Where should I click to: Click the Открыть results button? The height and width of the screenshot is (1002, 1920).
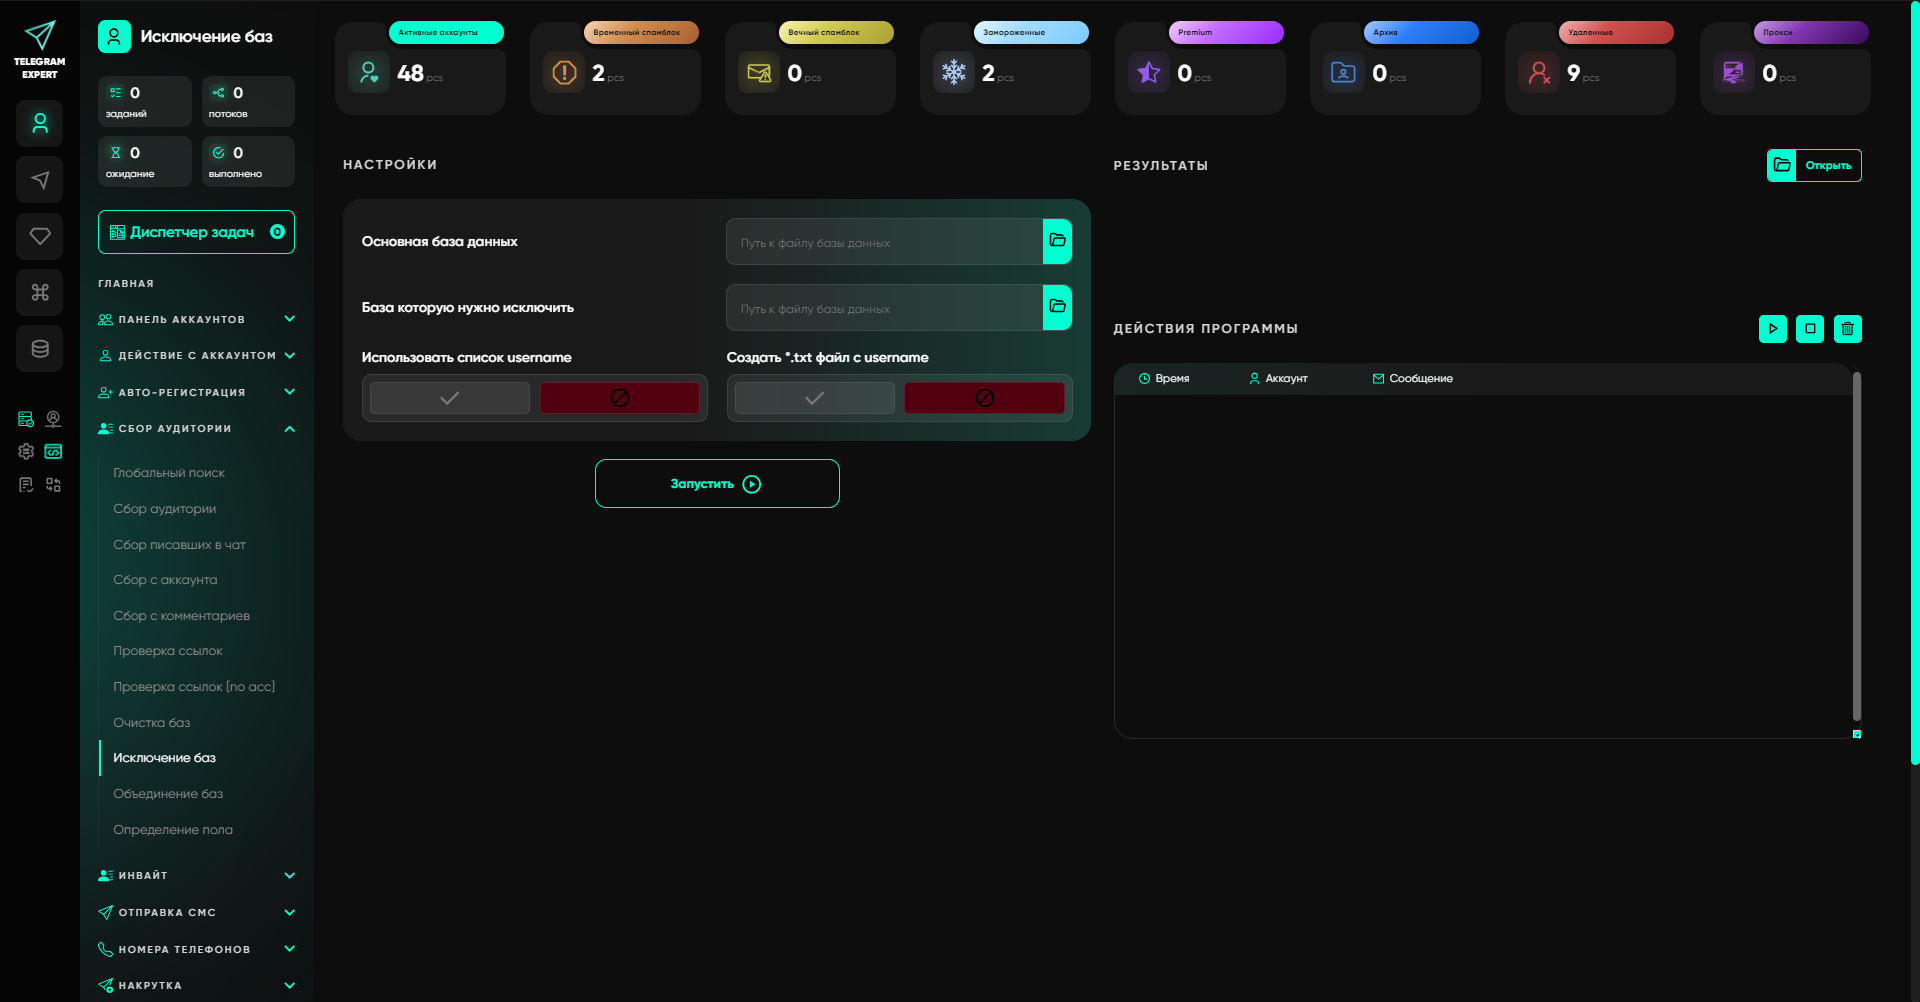click(x=1814, y=165)
